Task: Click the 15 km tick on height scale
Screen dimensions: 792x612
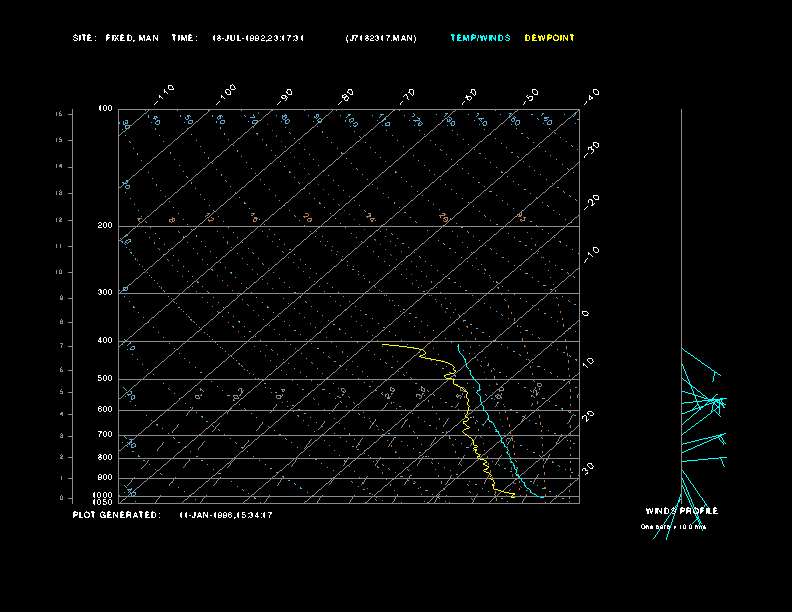Action: click(x=59, y=140)
